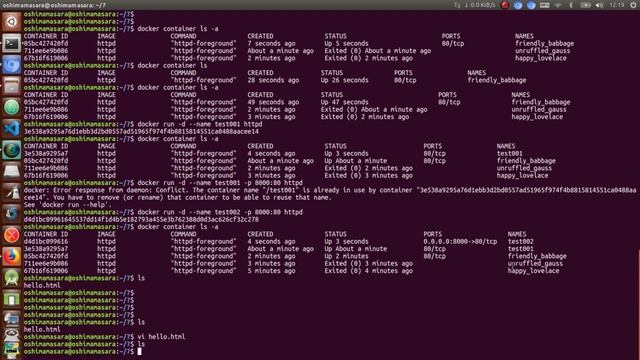Viewport: 640px width, 360px height.
Task: Click the 12:19 clock in top bar
Action: [617, 5]
